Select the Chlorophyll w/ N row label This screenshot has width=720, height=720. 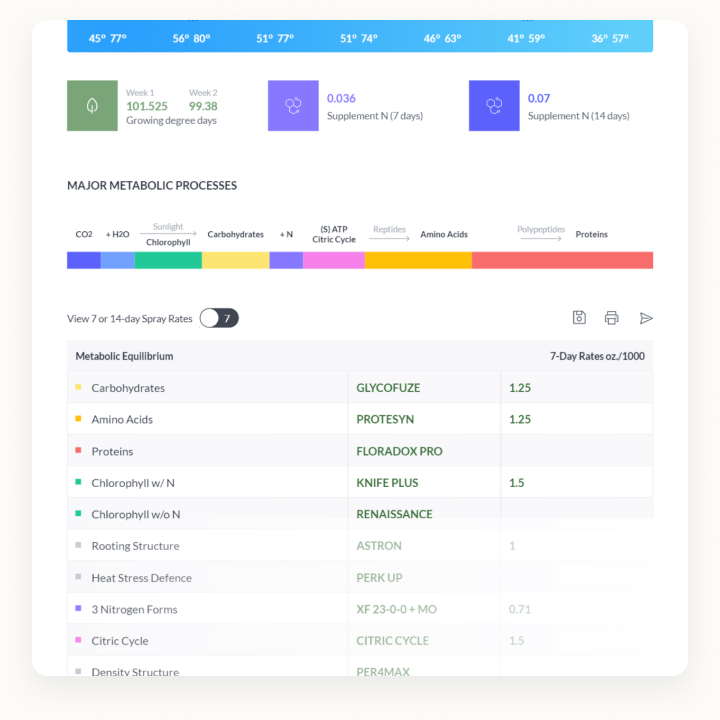tap(133, 483)
